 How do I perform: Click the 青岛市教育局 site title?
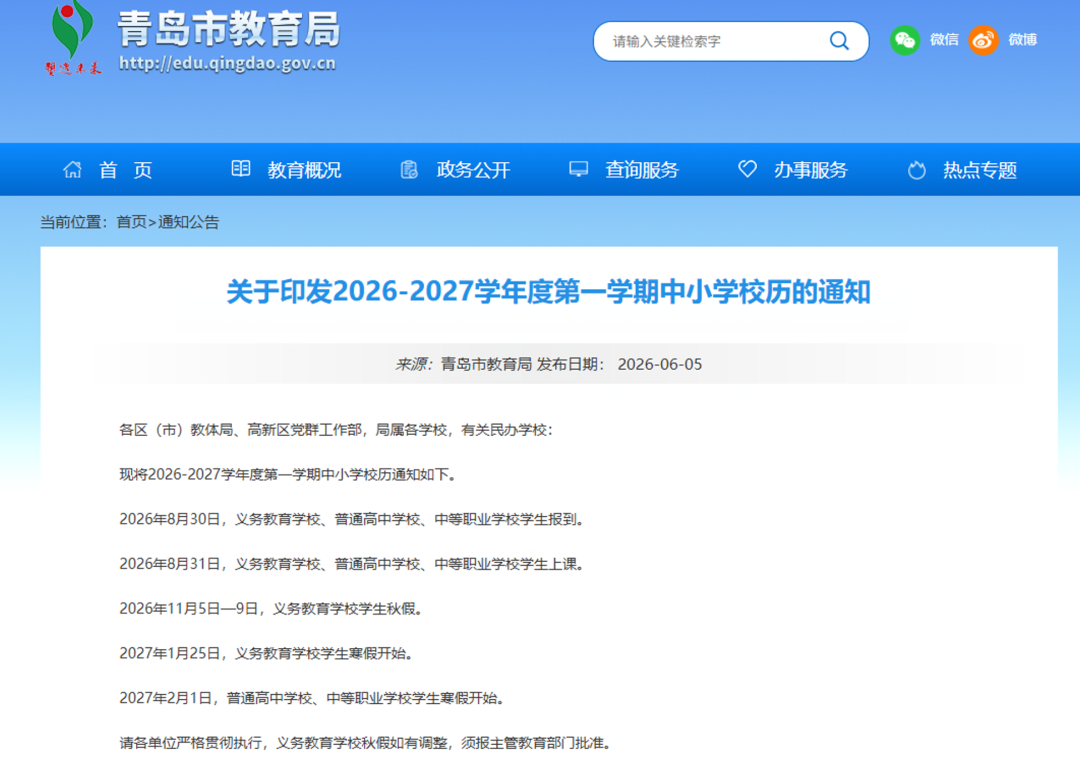229,29
